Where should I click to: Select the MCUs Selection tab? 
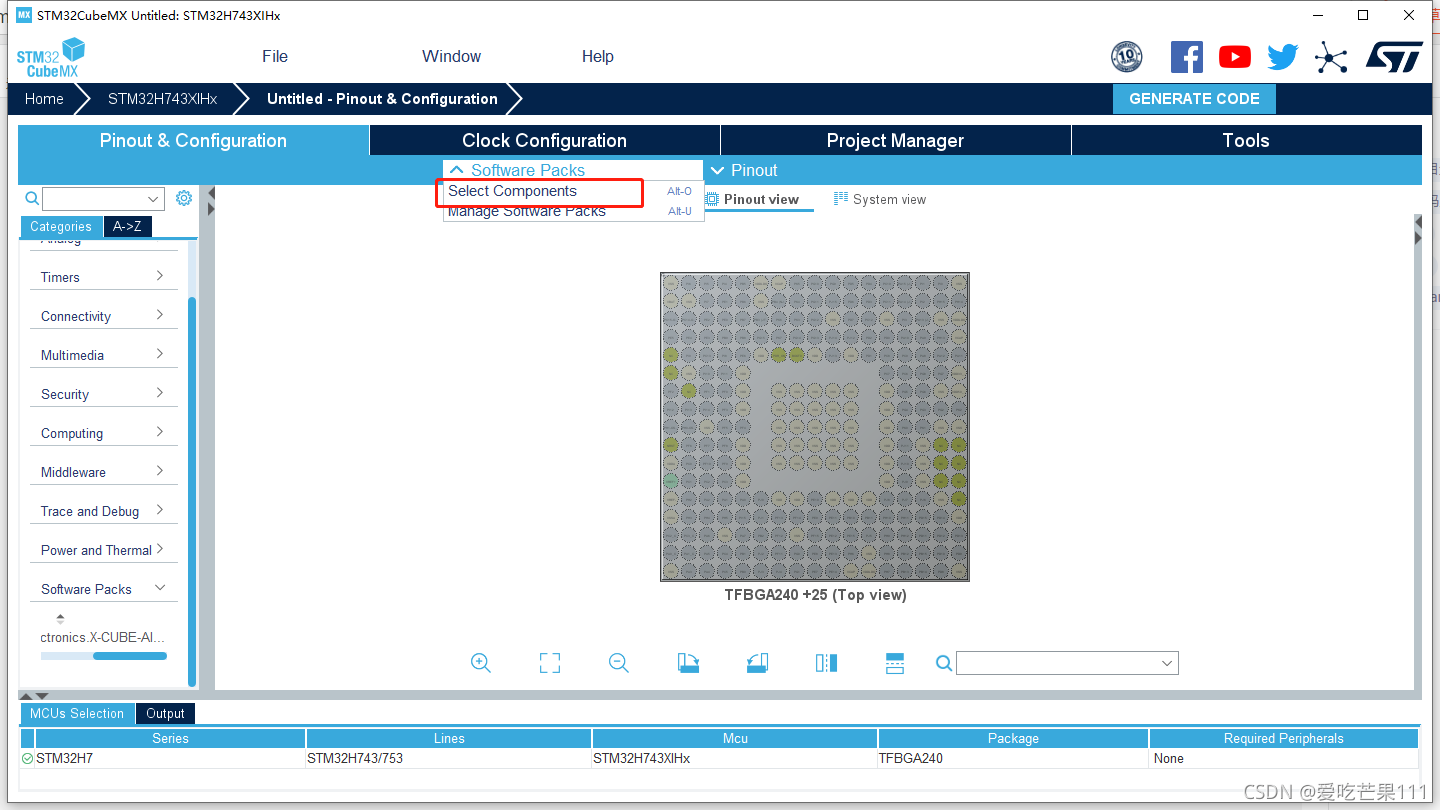coord(77,713)
